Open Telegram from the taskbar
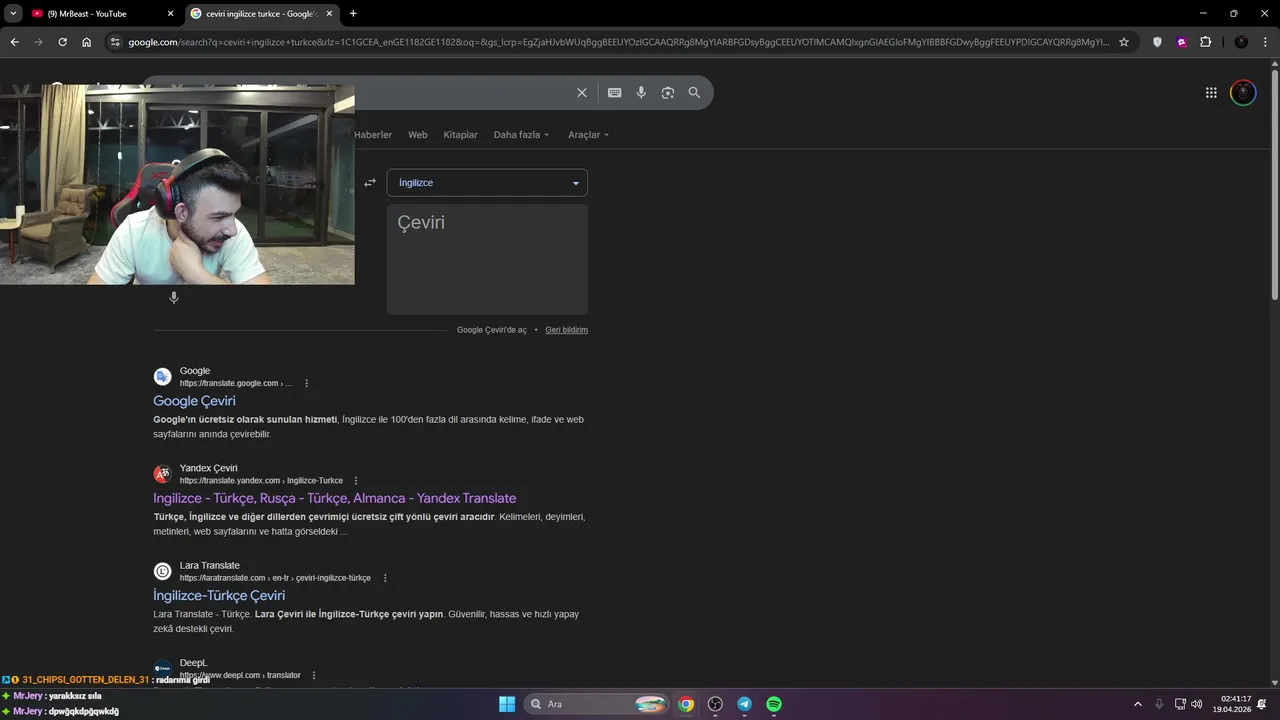 (x=744, y=704)
